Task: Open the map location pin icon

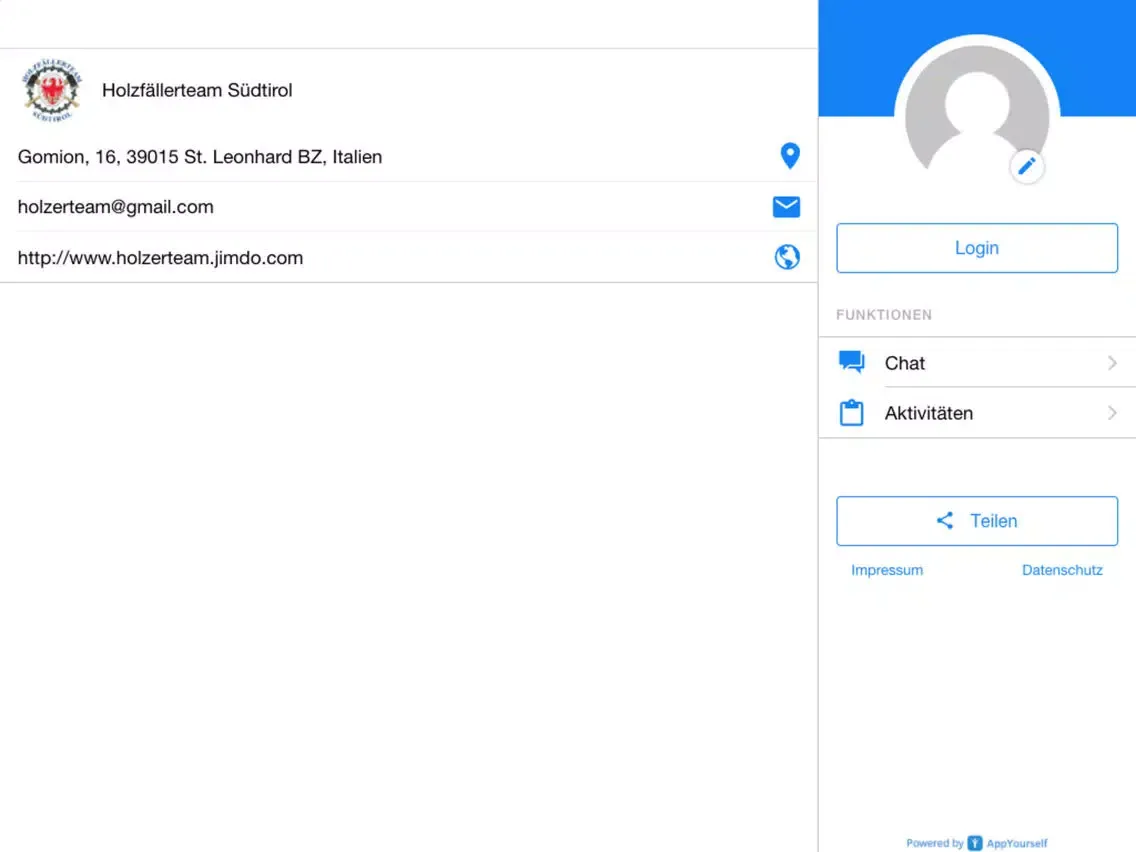Action: pos(790,156)
